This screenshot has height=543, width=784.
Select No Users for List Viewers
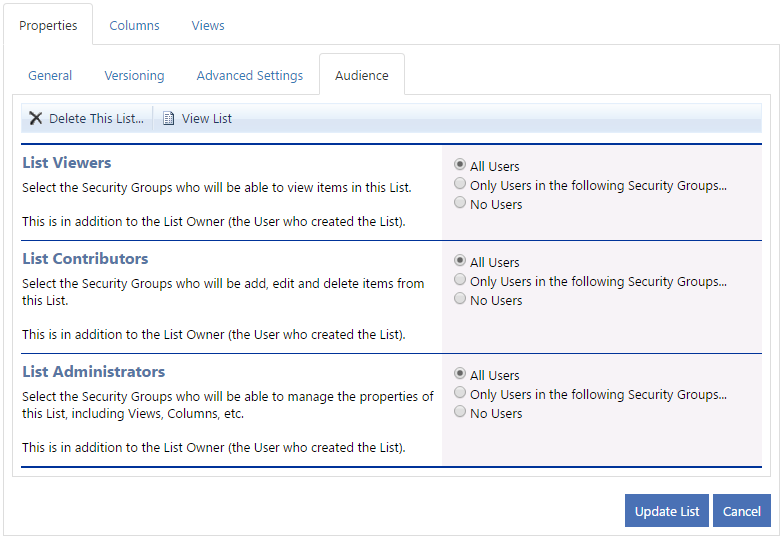point(460,203)
